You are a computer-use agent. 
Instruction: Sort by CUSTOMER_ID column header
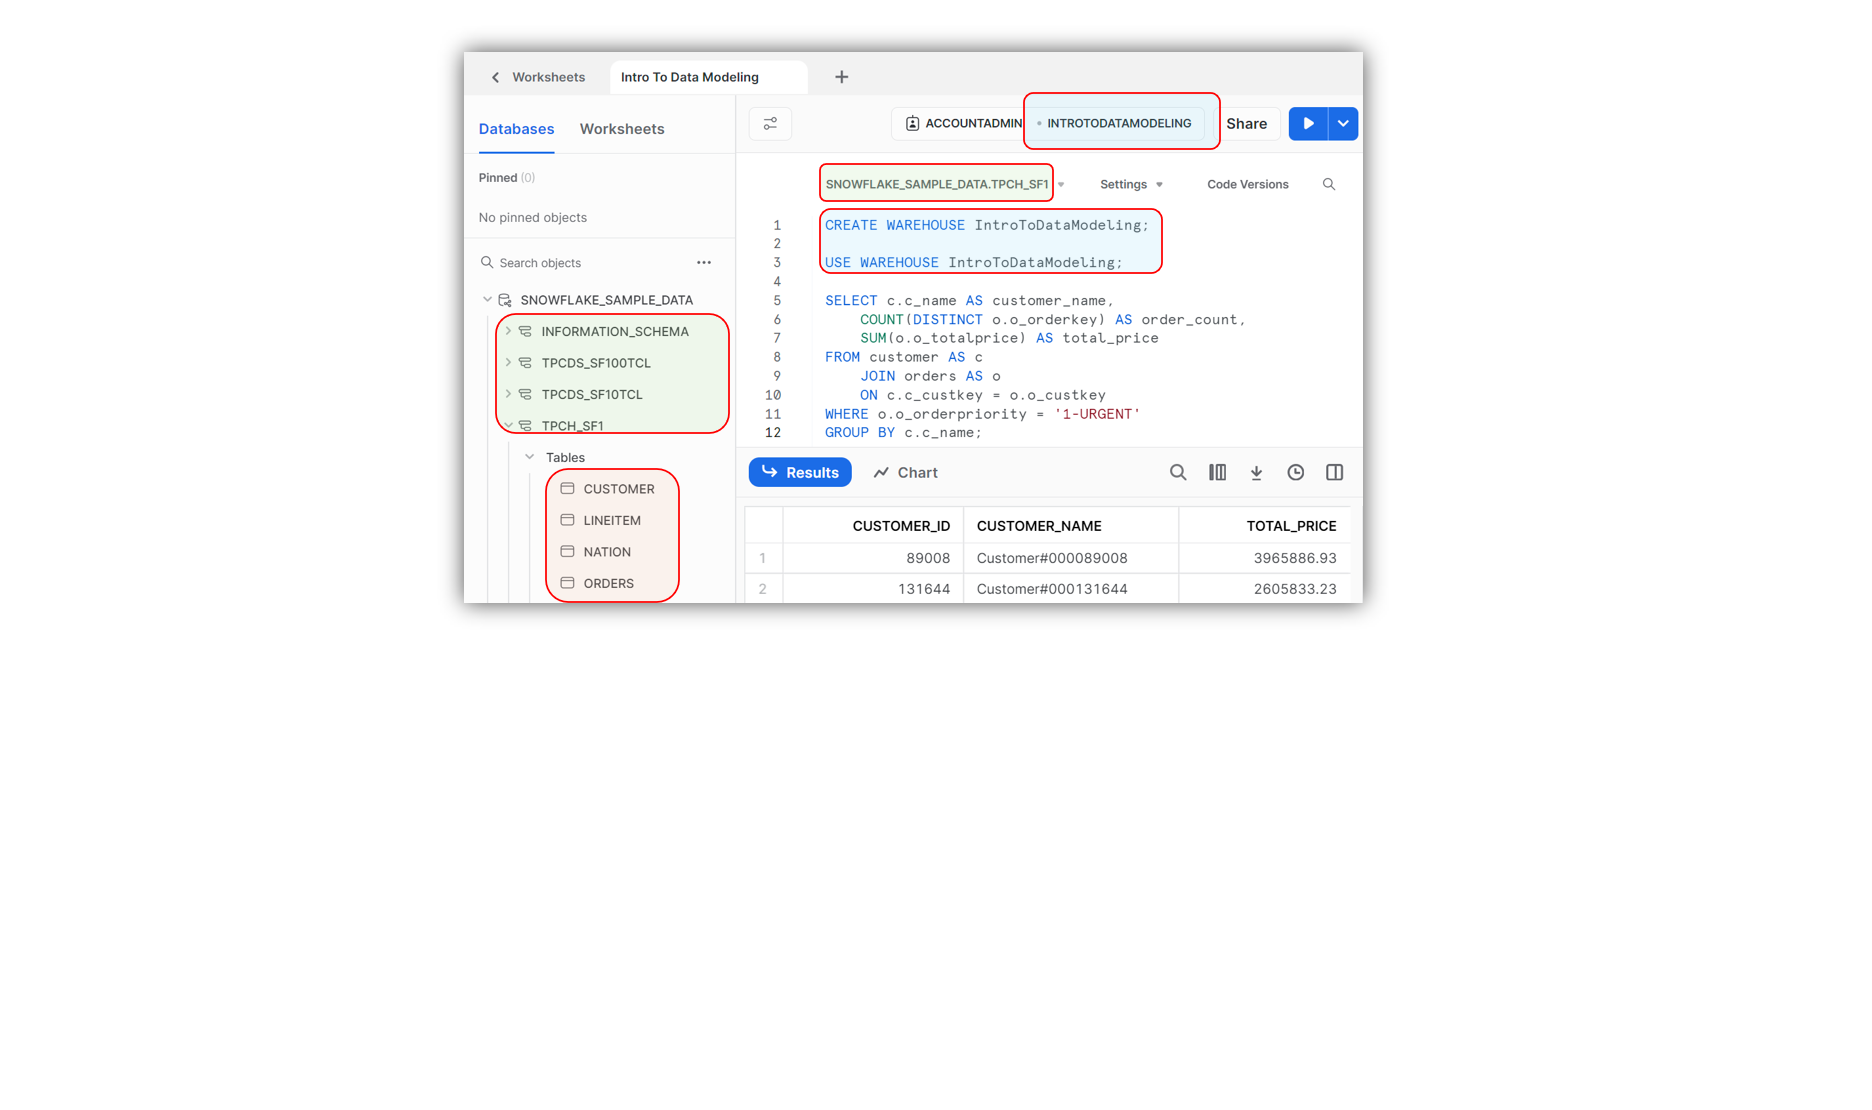click(873, 526)
